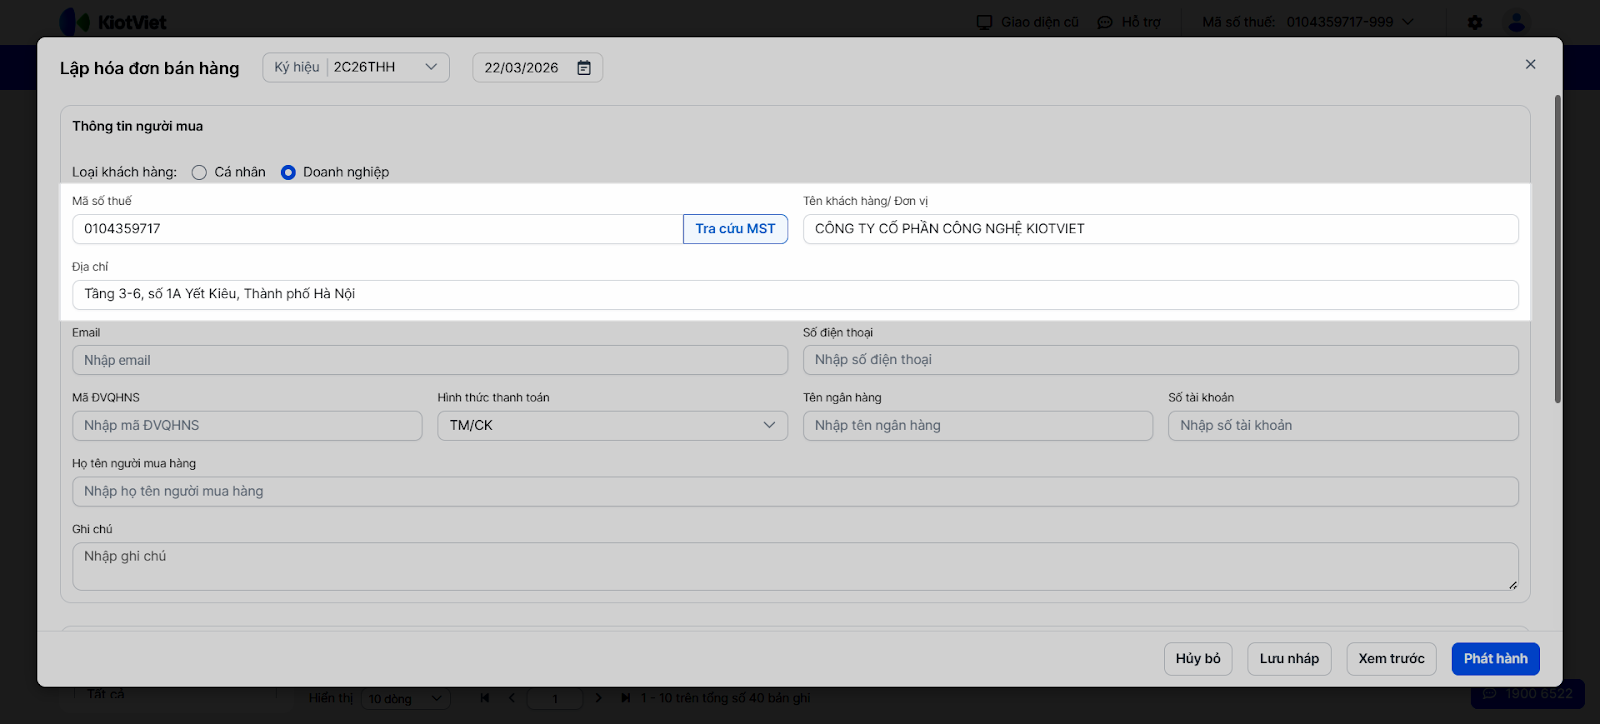Screen dimensions: 1600x724
Task: Expand the Ký hiệu 2C26THH dropdown
Action: coord(431,67)
